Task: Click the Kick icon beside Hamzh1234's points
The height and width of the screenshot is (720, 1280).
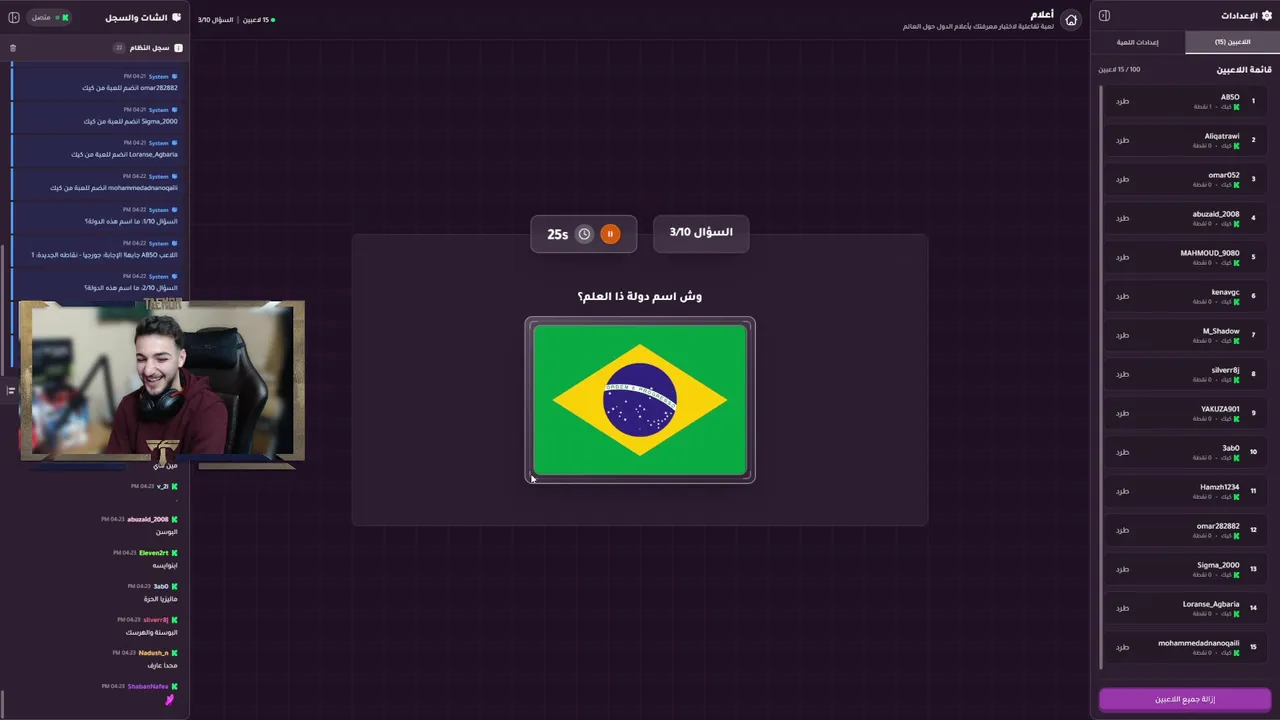Action: pyautogui.click(x=1236, y=497)
